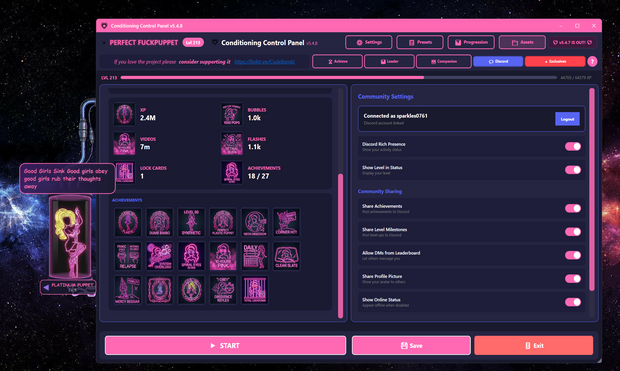Click the Total Lockdown achievement badge

point(255,290)
